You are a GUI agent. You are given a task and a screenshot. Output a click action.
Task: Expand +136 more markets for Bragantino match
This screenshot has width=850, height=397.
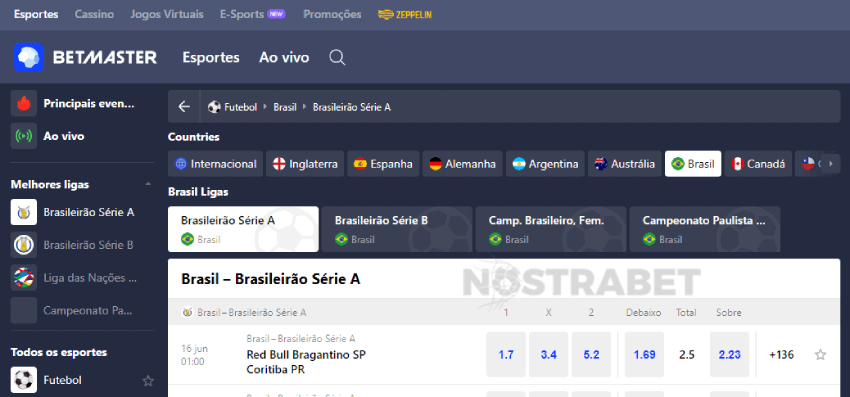(781, 355)
